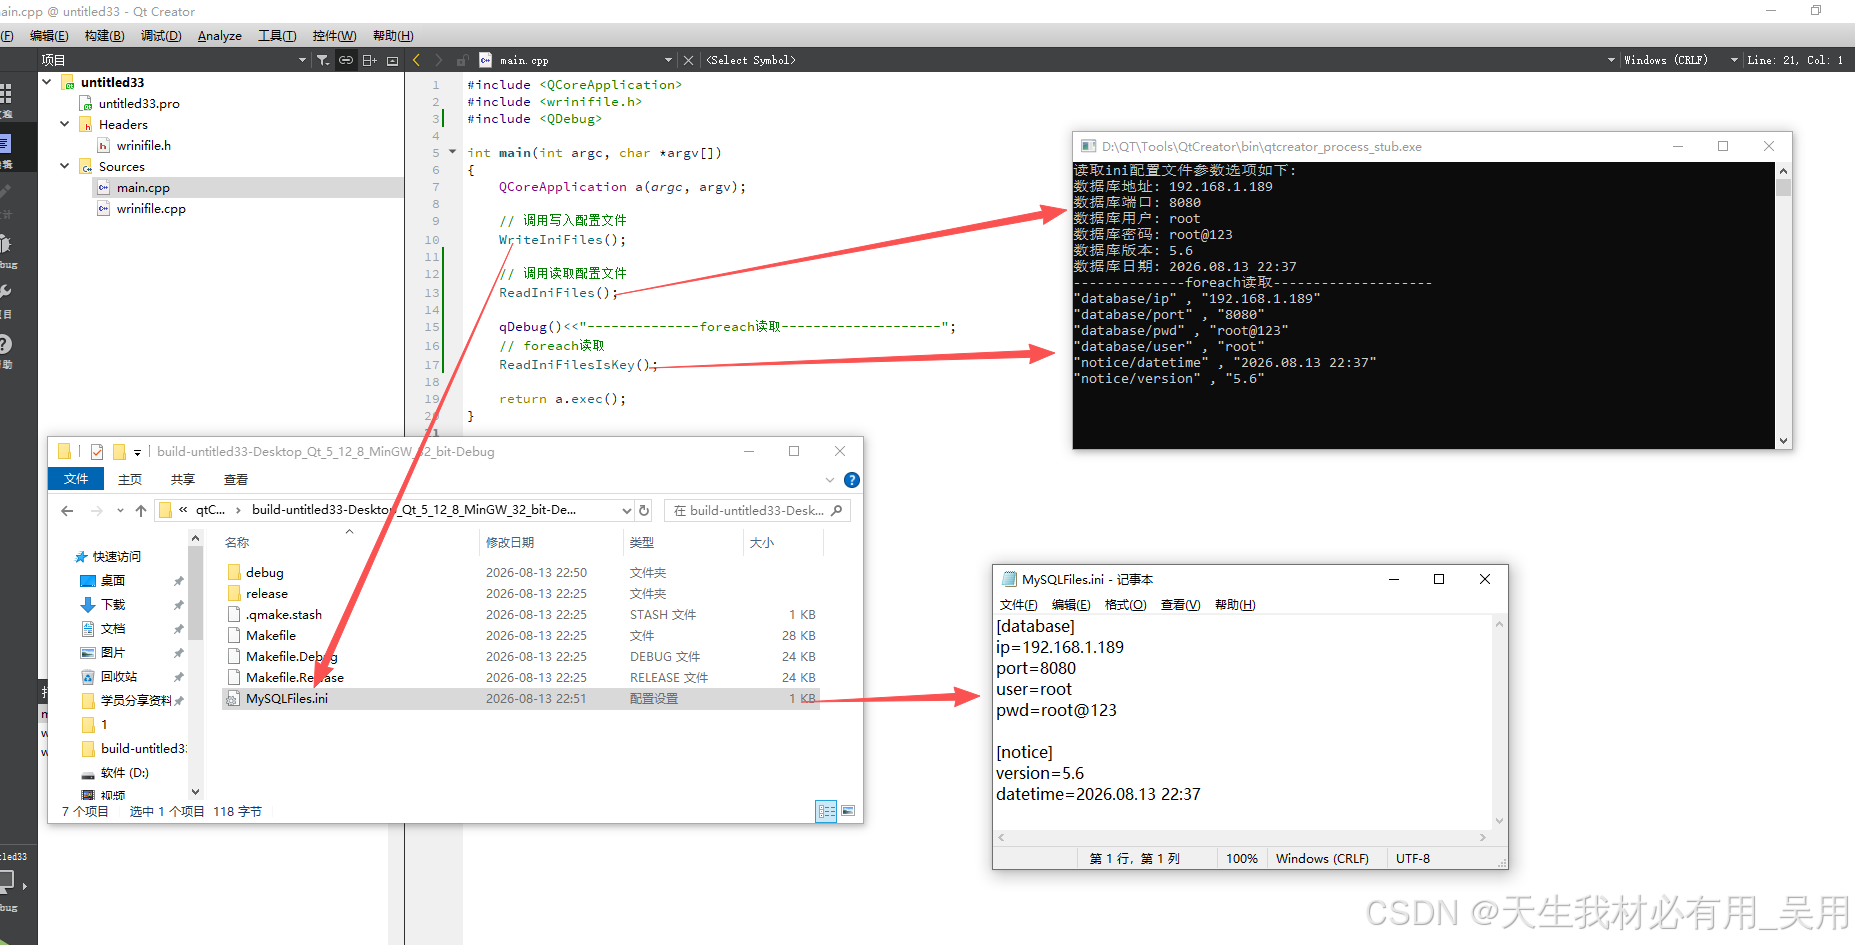
Task: Open the 工具(T) menu
Action: click(x=277, y=36)
